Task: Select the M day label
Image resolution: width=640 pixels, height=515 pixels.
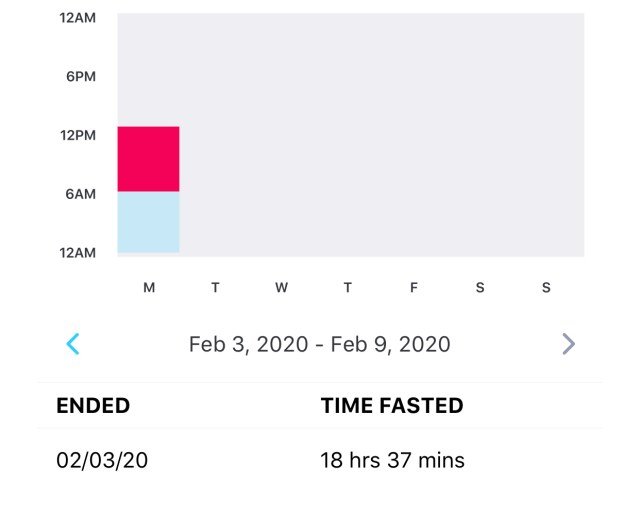Action: pos(149,287)
